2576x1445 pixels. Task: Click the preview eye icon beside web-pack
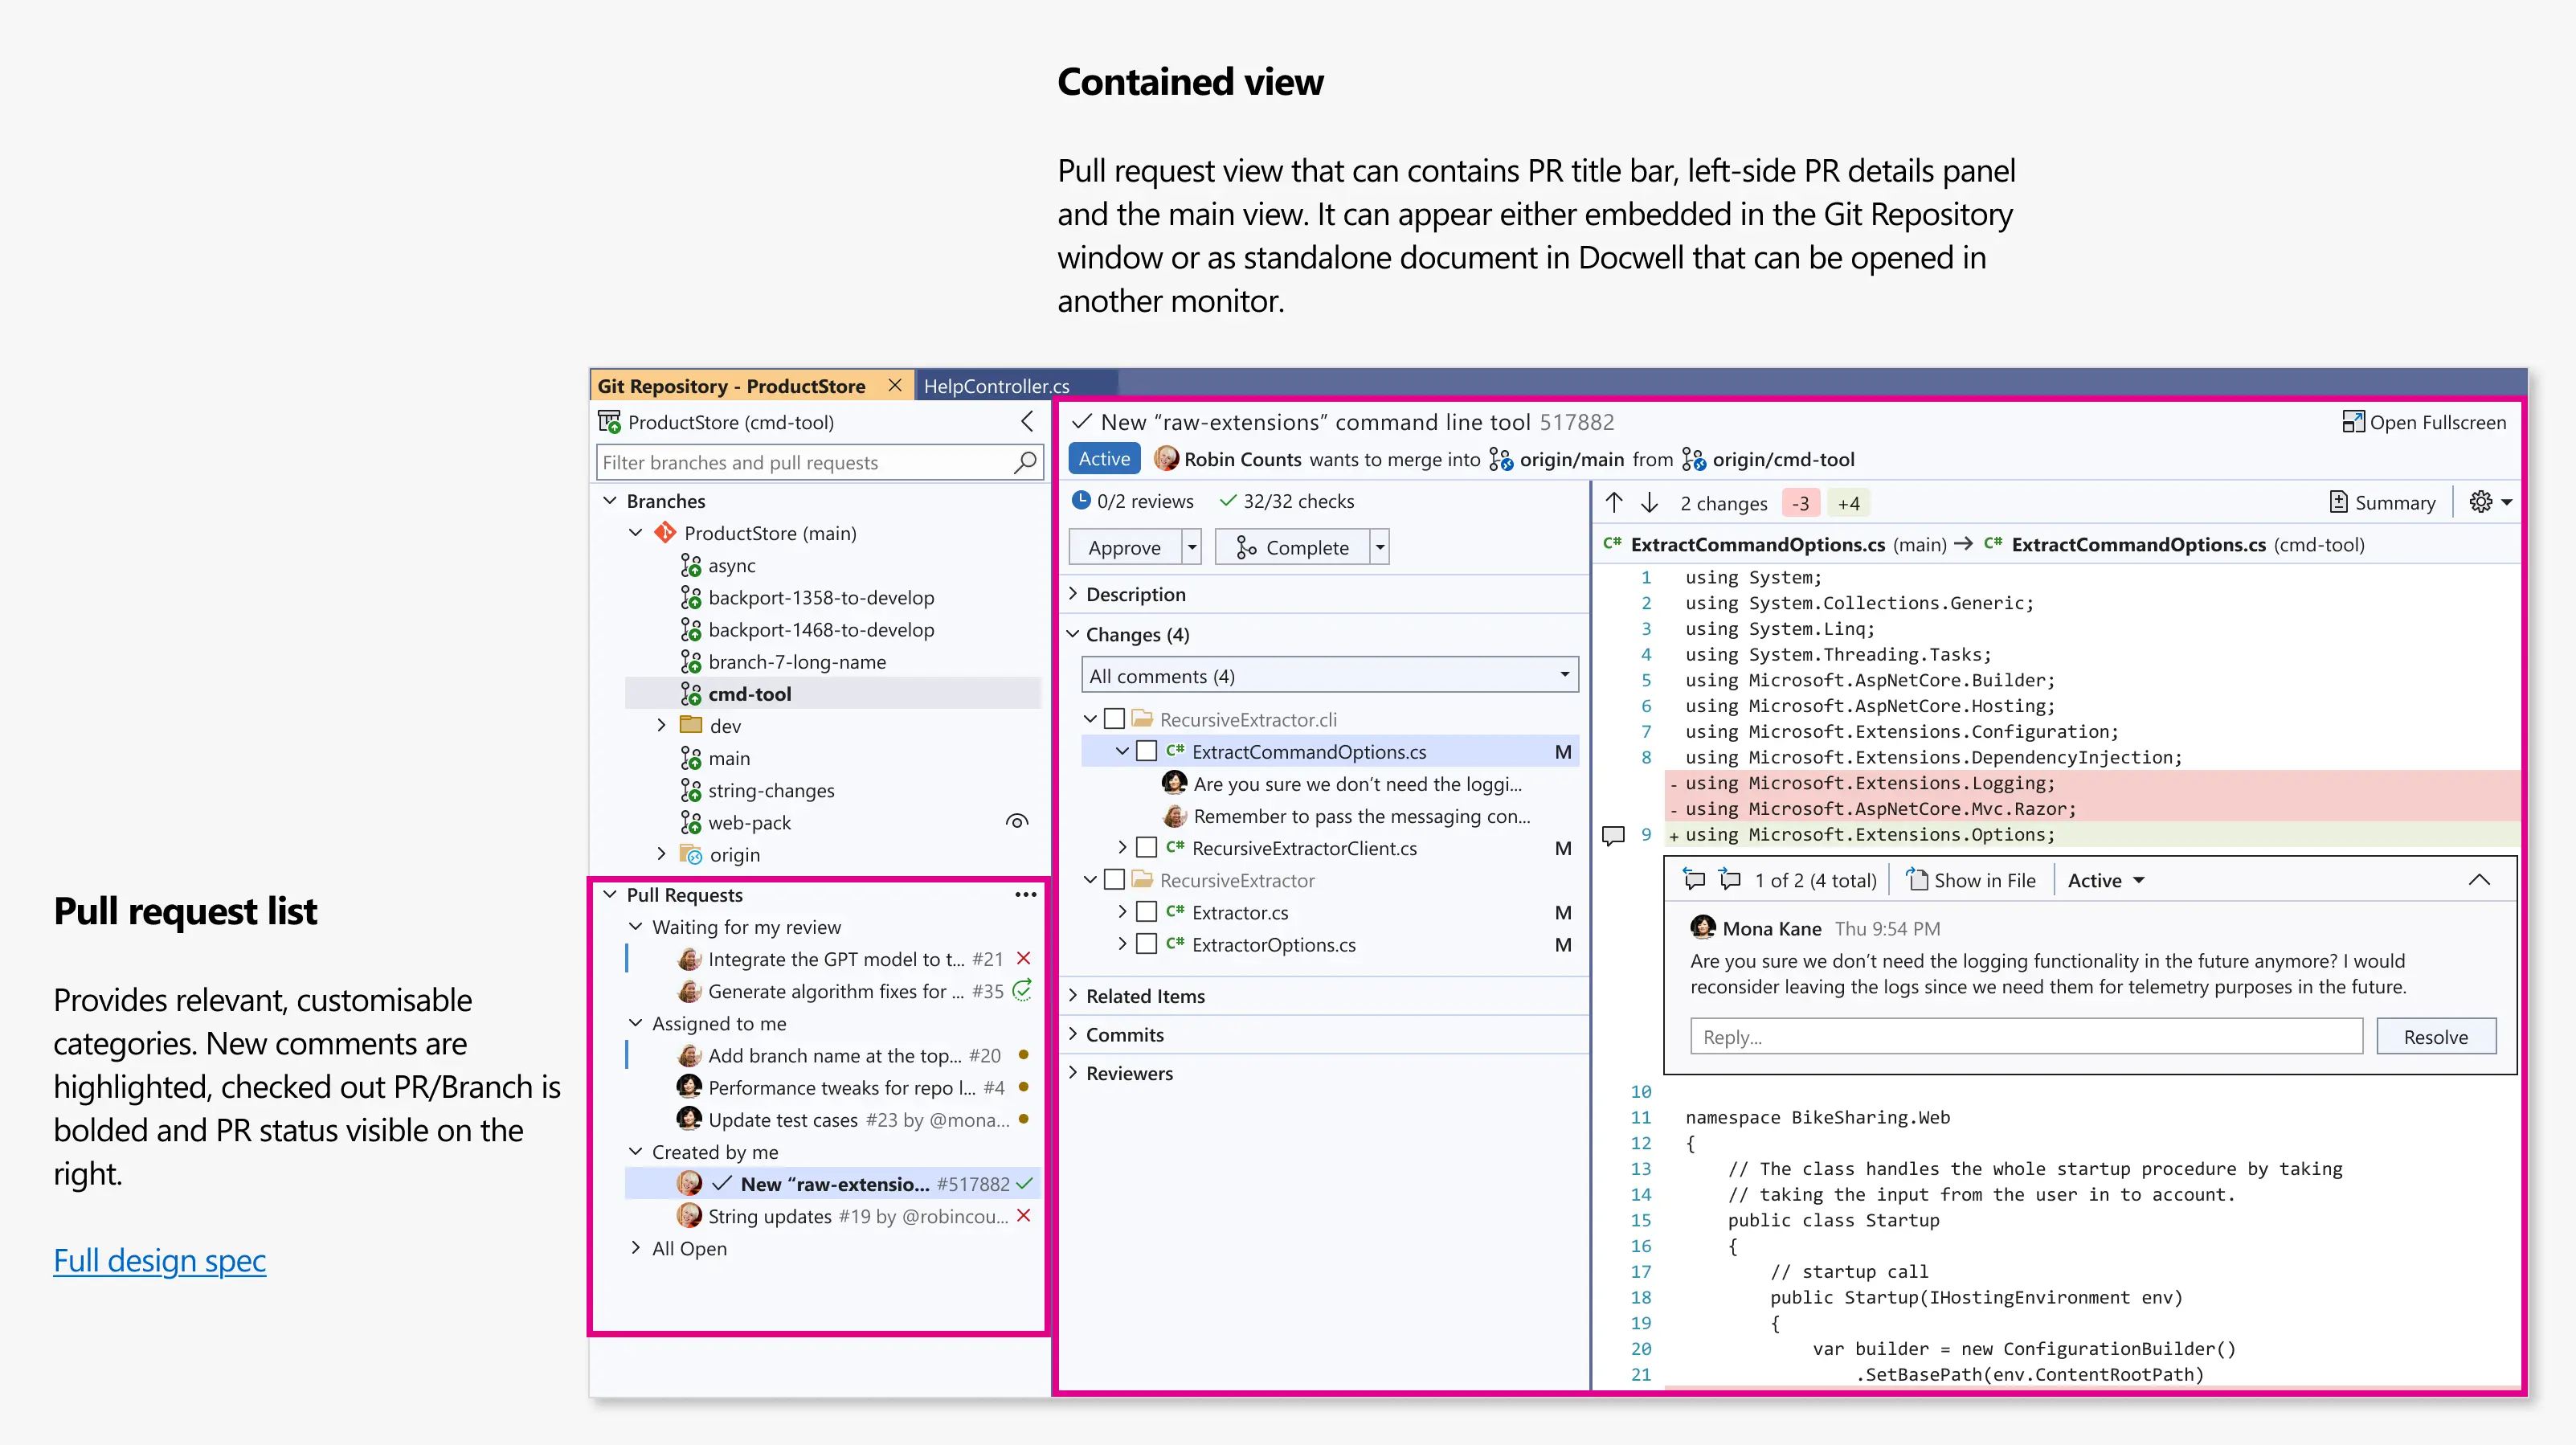click(x=1017, y=821)
